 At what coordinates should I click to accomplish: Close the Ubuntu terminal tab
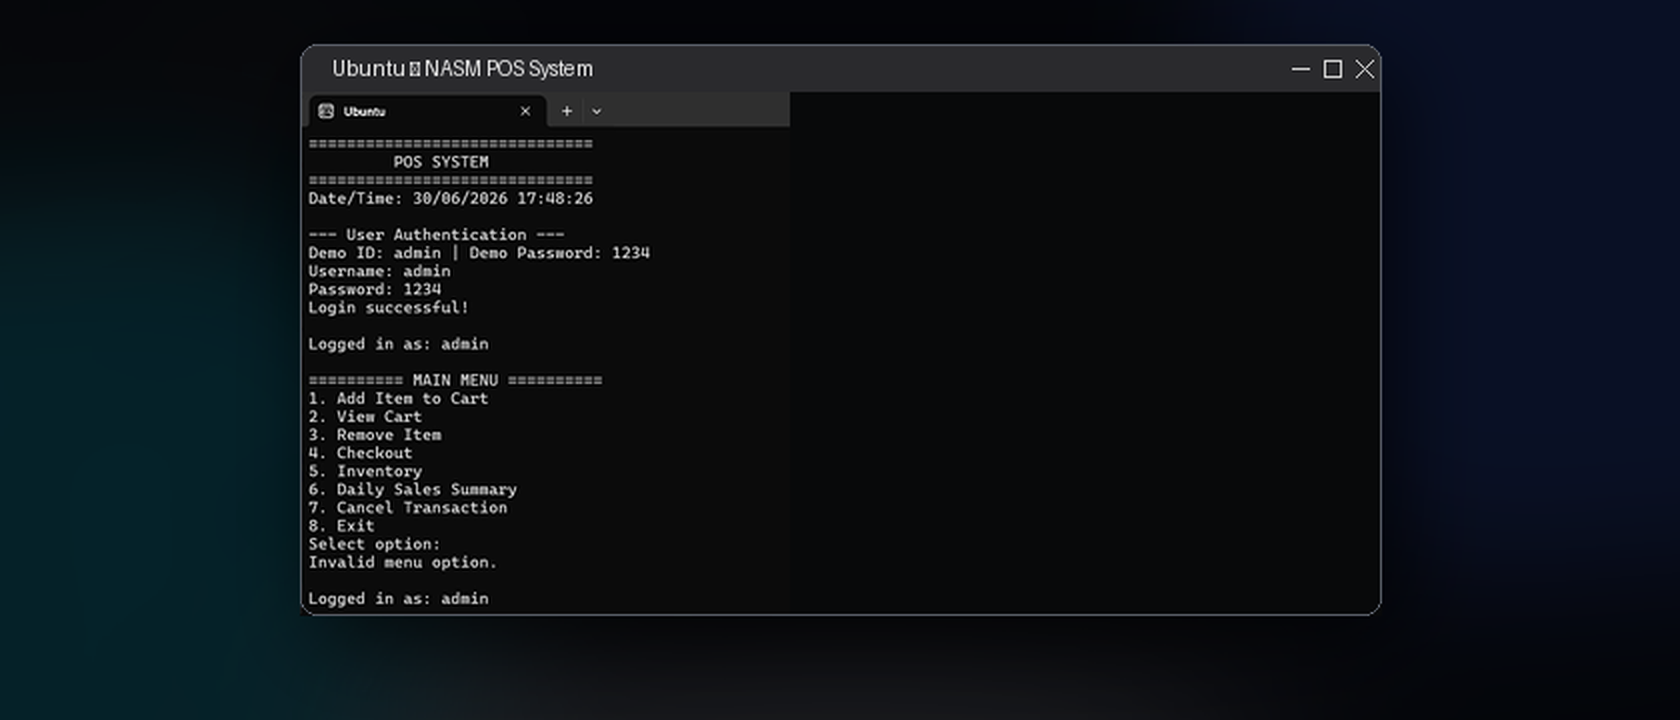pos(525,111)
